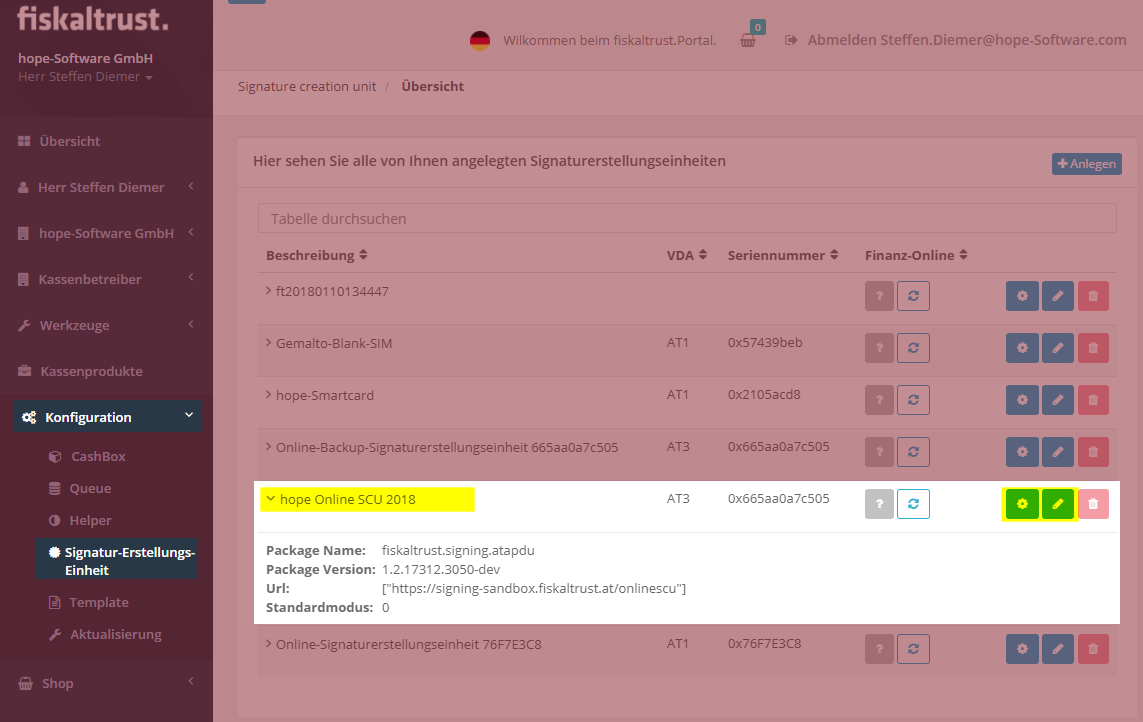Image resolution: width=1143 pixels, height=722 pixels.
Task: Click the Anlegen button
Action: tap(1086, 164)
